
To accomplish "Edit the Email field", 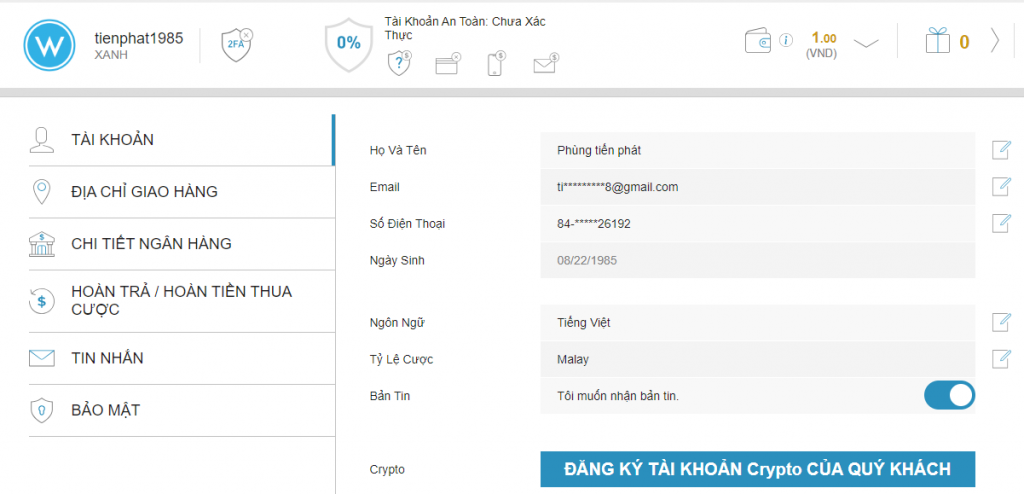I will (1001, 186).
